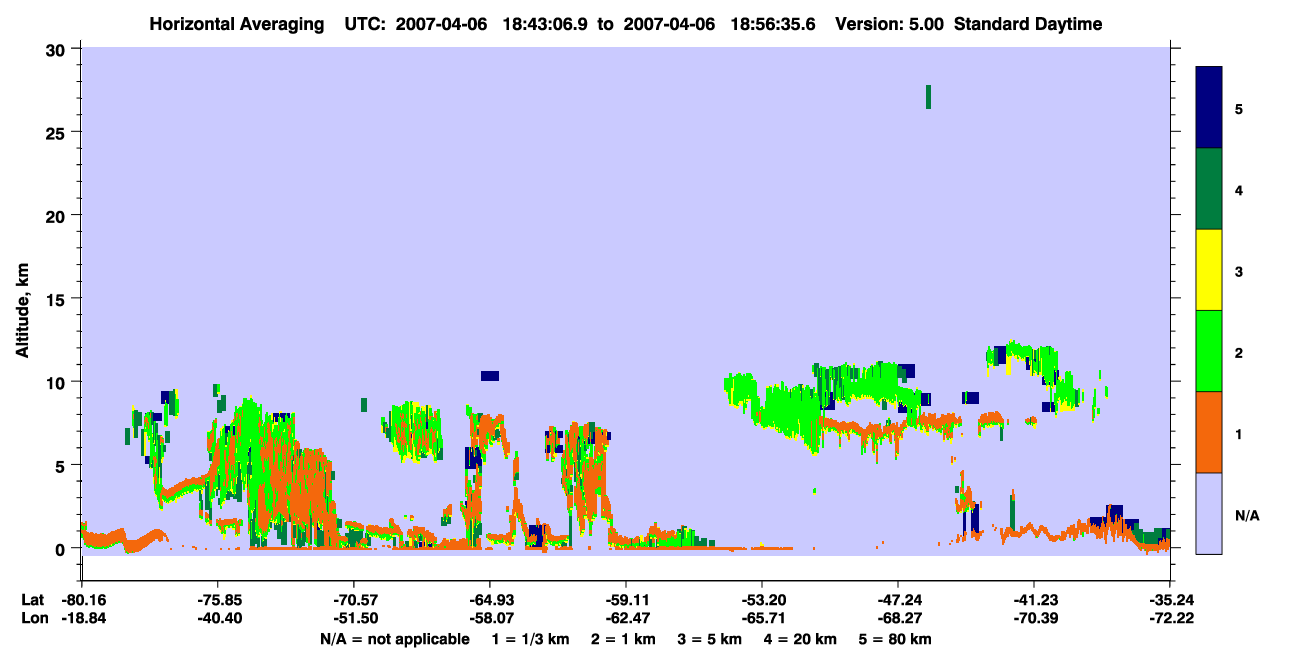The image size is (1300, 667).
Task: Click the longitude value -51.50
Action: [x=354, y=619]
